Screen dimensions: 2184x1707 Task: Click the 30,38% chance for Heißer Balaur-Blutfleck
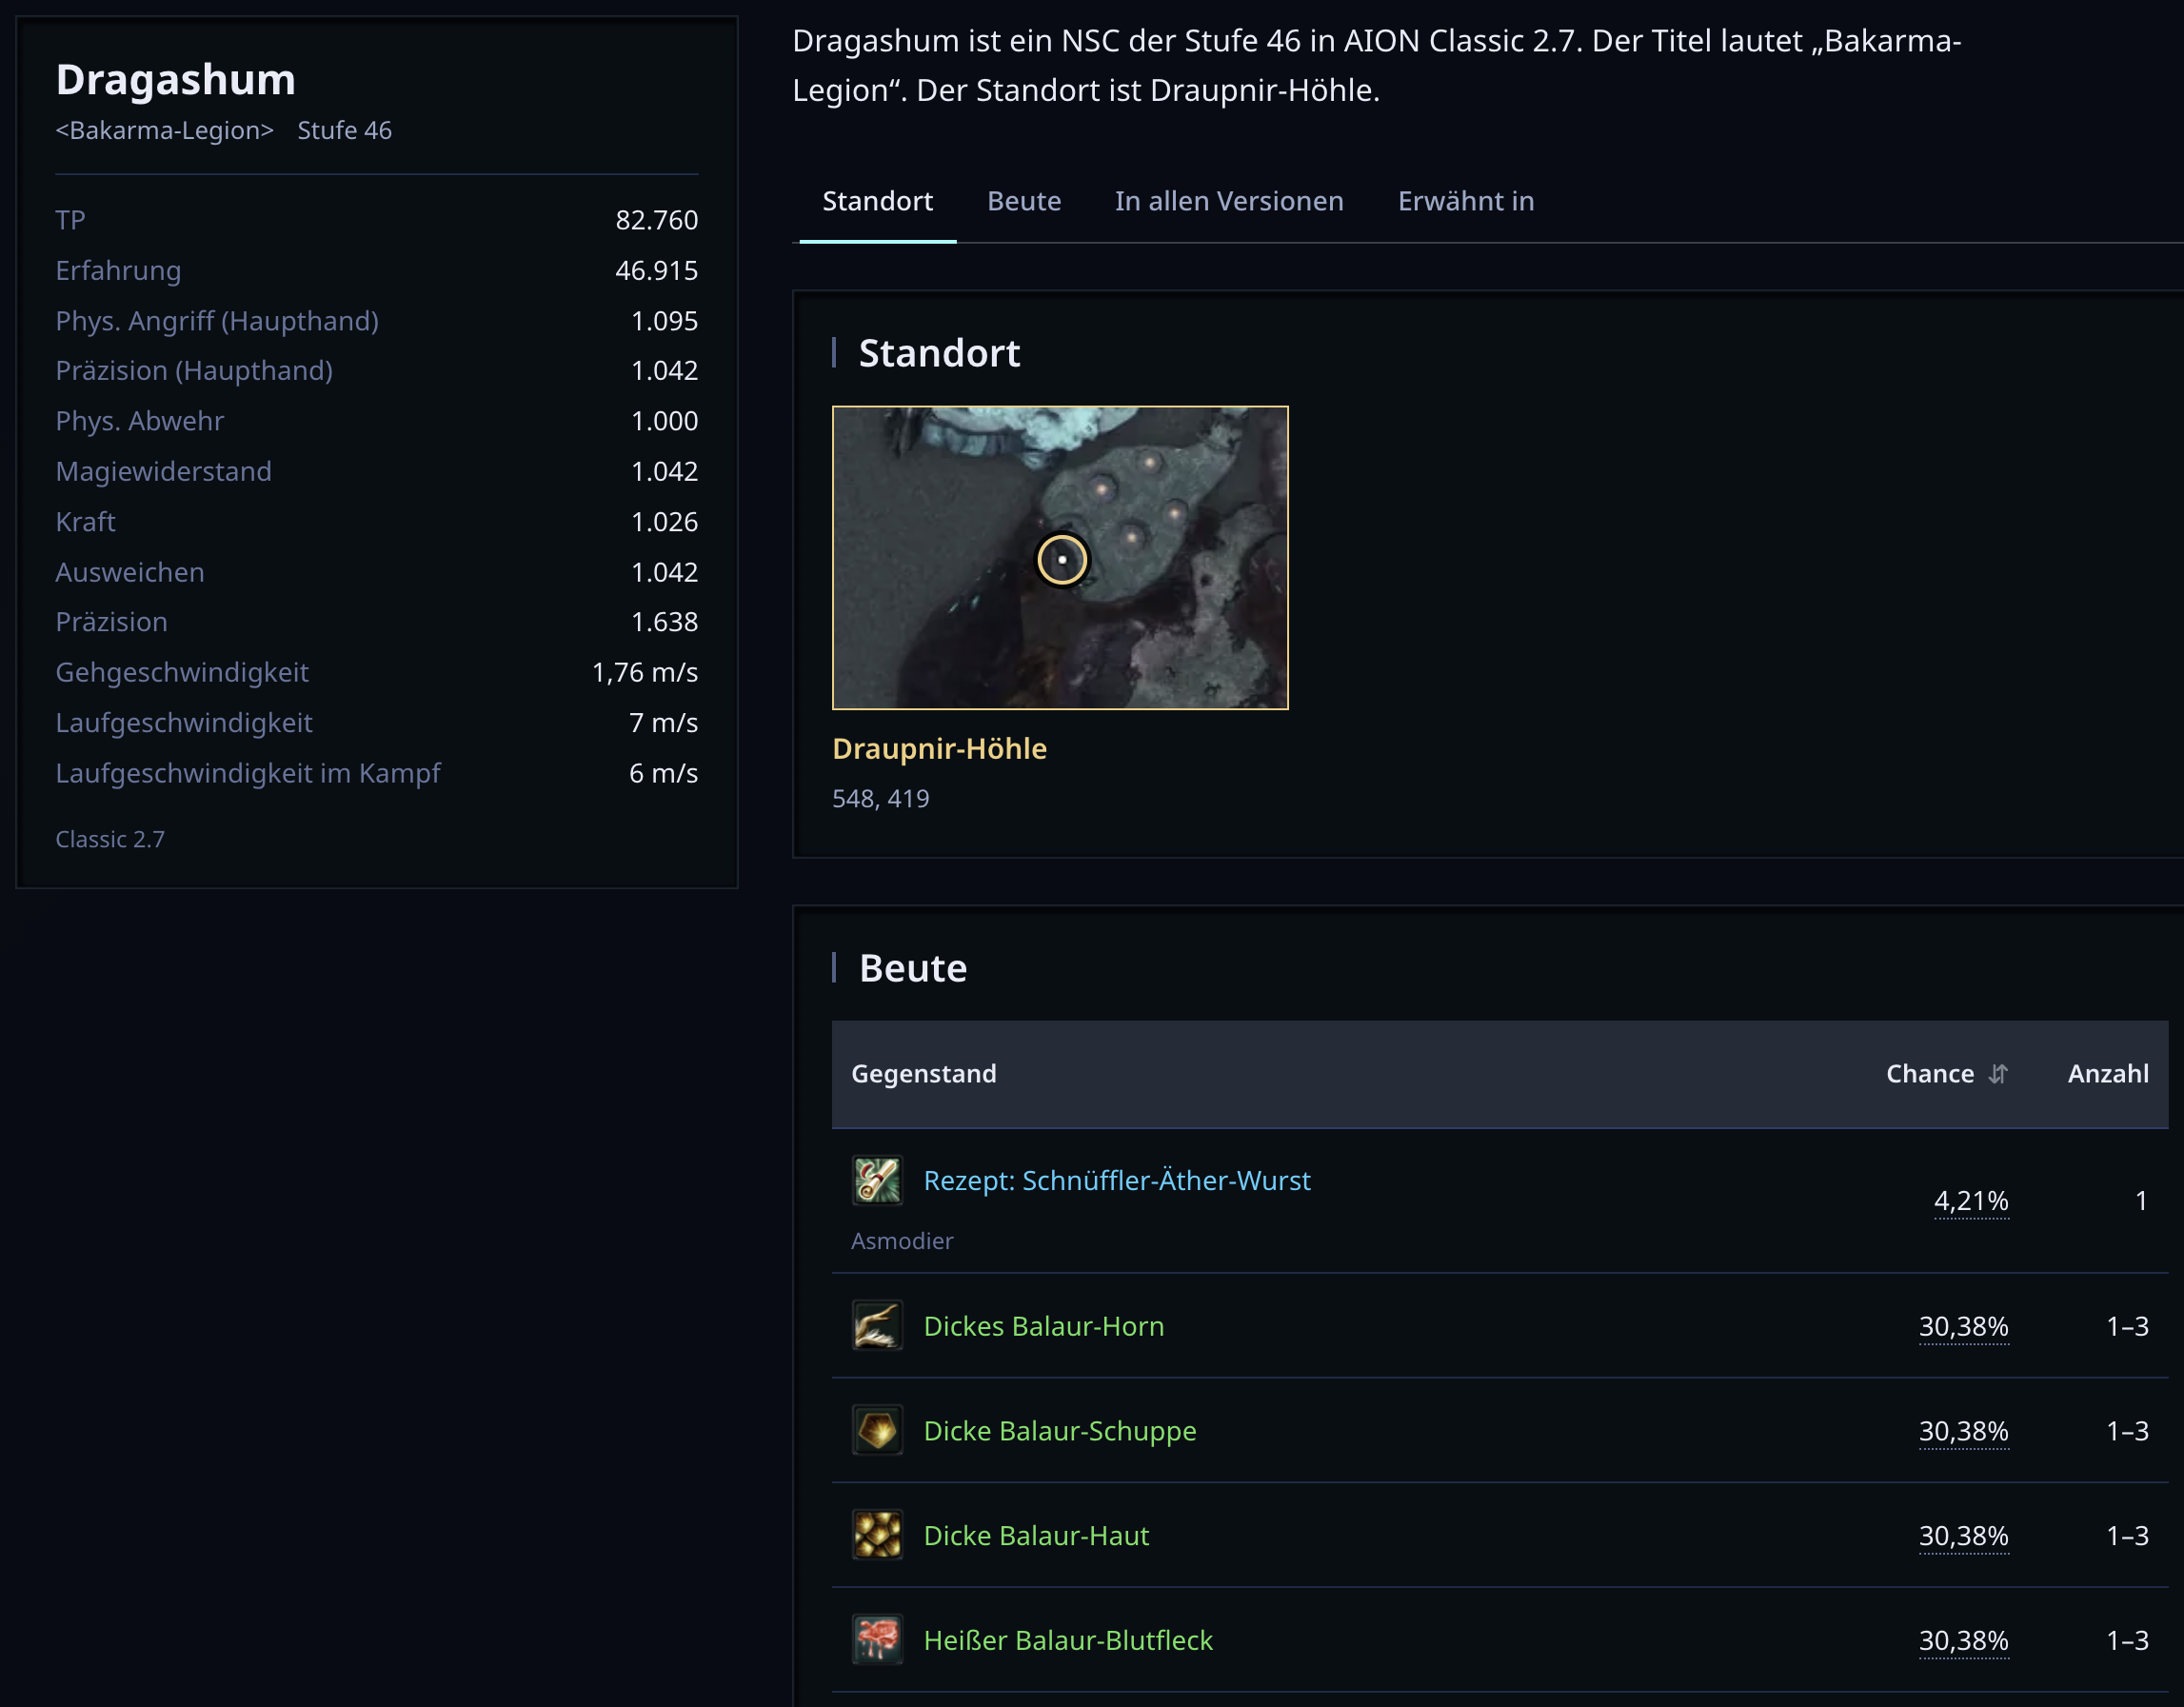(1963, 1641)
